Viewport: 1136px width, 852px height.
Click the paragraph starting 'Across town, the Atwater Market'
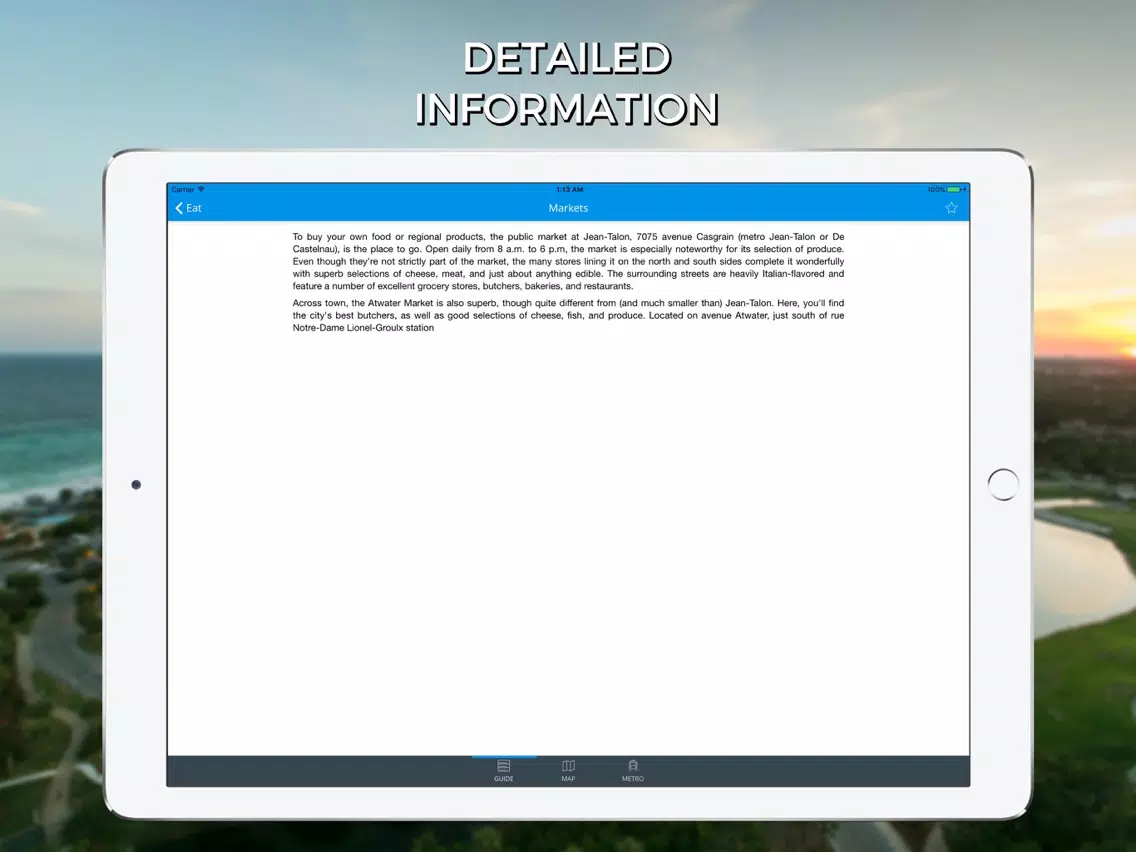click(x=568, y=315)
